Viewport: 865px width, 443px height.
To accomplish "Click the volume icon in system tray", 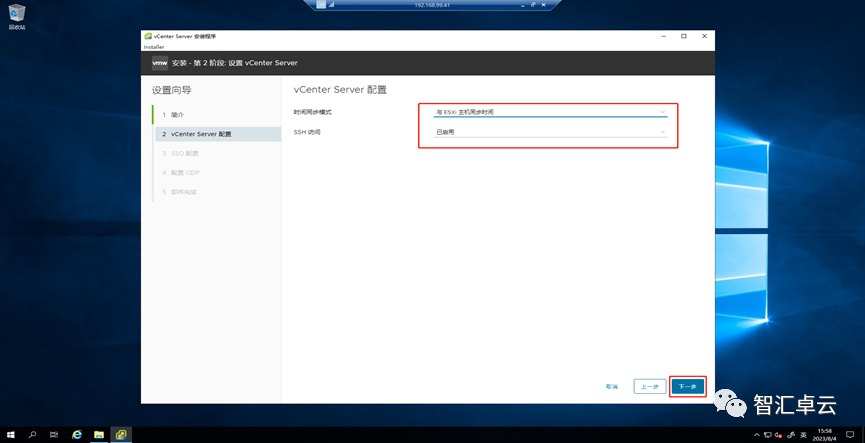I will 777,435.
